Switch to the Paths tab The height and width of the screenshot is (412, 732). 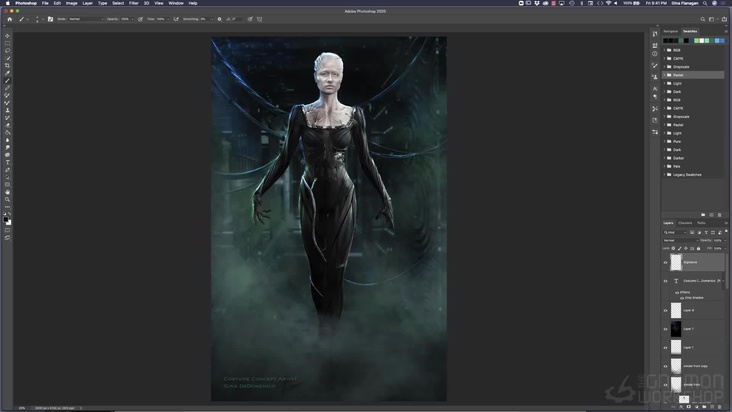point(701,223)
